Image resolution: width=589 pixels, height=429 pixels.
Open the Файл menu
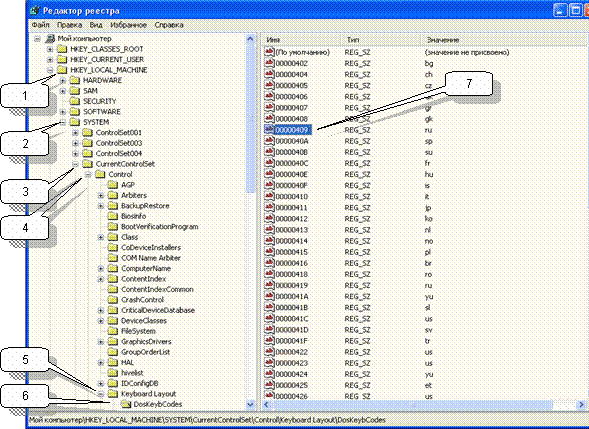(41, 25)
